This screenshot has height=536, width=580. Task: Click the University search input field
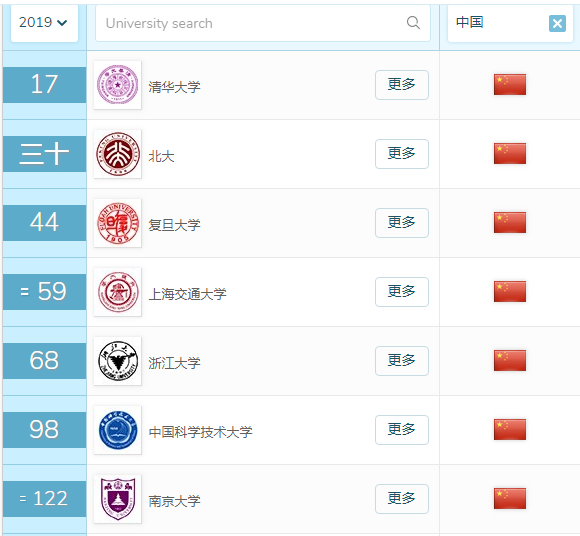tap(263, 23)
